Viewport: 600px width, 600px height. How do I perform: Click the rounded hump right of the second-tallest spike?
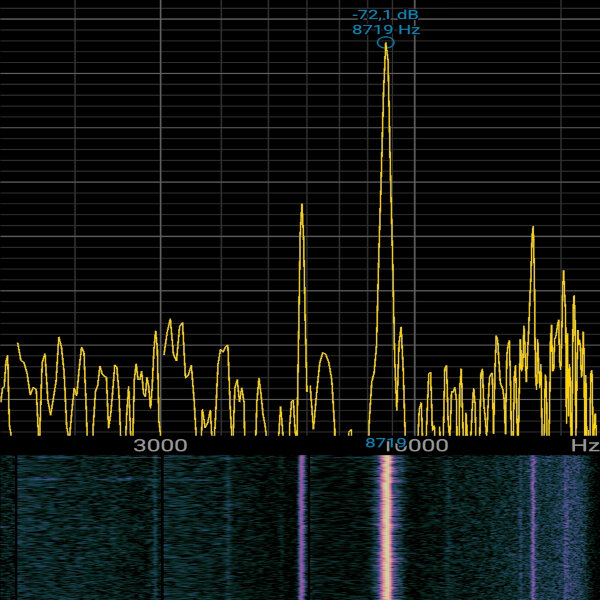tap(322, 356)
